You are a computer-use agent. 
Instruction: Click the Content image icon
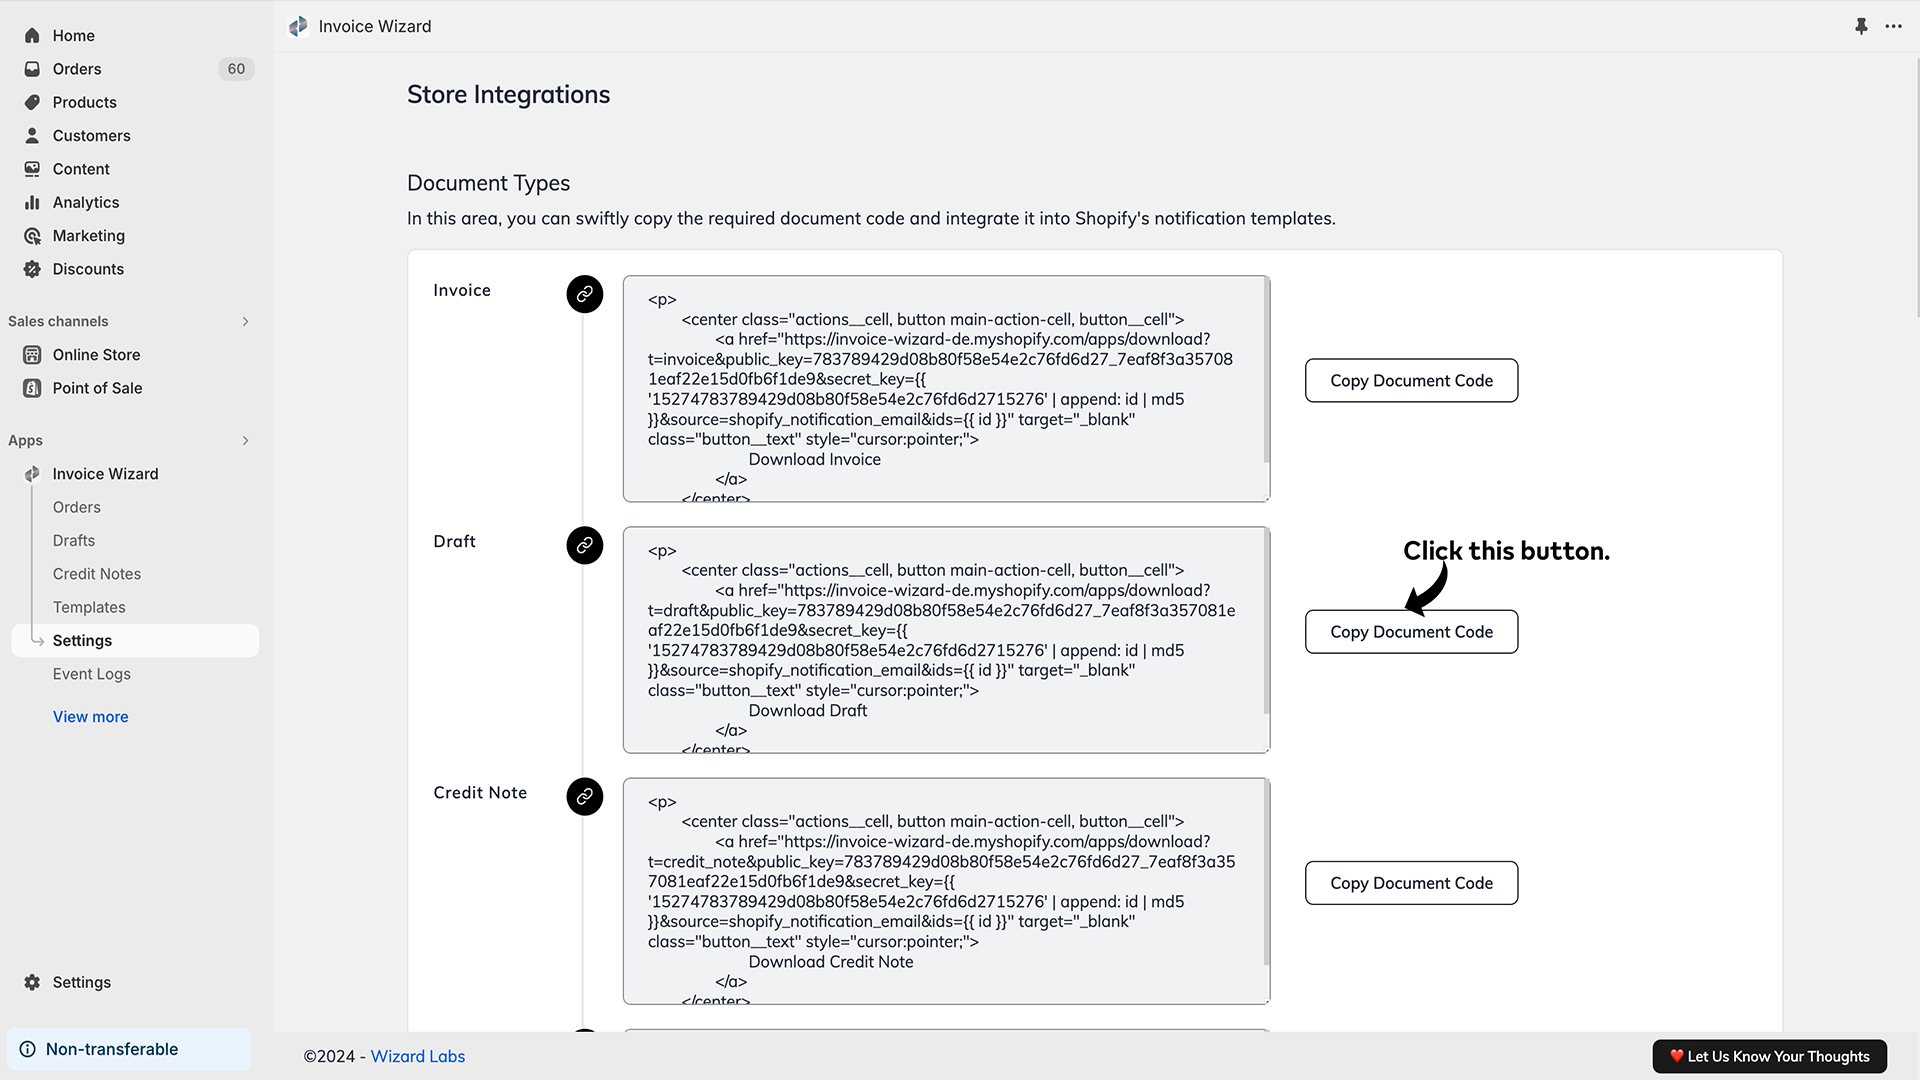tap(32, 169)
